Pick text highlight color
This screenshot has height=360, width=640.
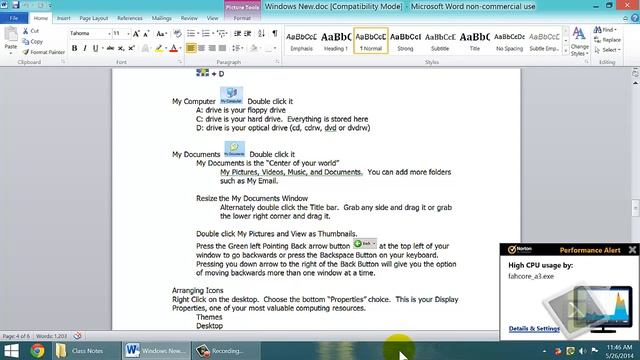tap(159, 48)
